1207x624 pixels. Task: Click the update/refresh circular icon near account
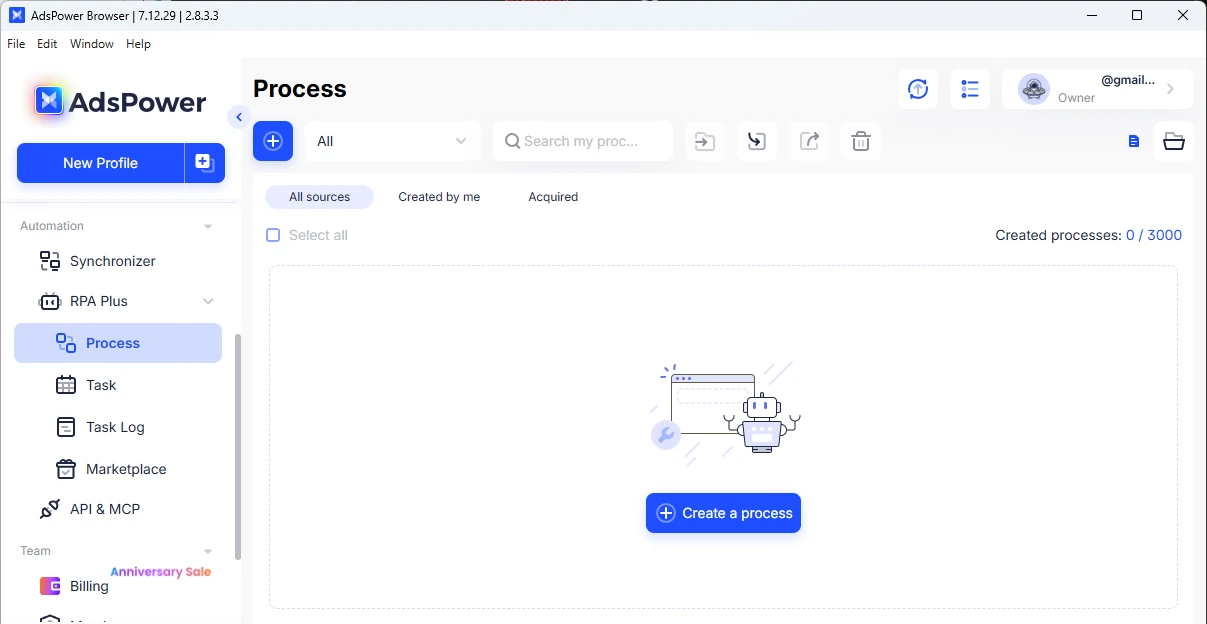tap(918, 89)
